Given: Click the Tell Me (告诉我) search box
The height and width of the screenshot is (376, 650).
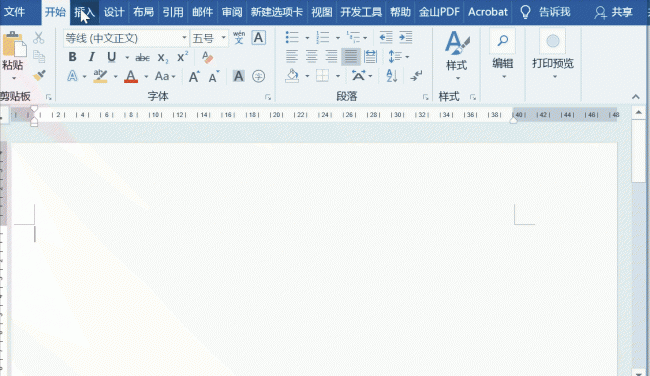Looking at the screenshot, I should (x=545, y=12).
